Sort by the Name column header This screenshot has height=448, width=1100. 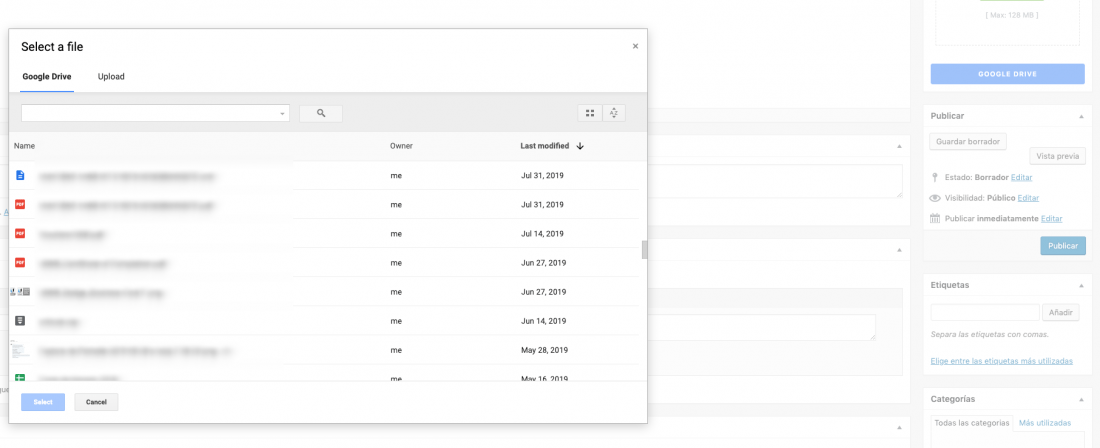25,146
